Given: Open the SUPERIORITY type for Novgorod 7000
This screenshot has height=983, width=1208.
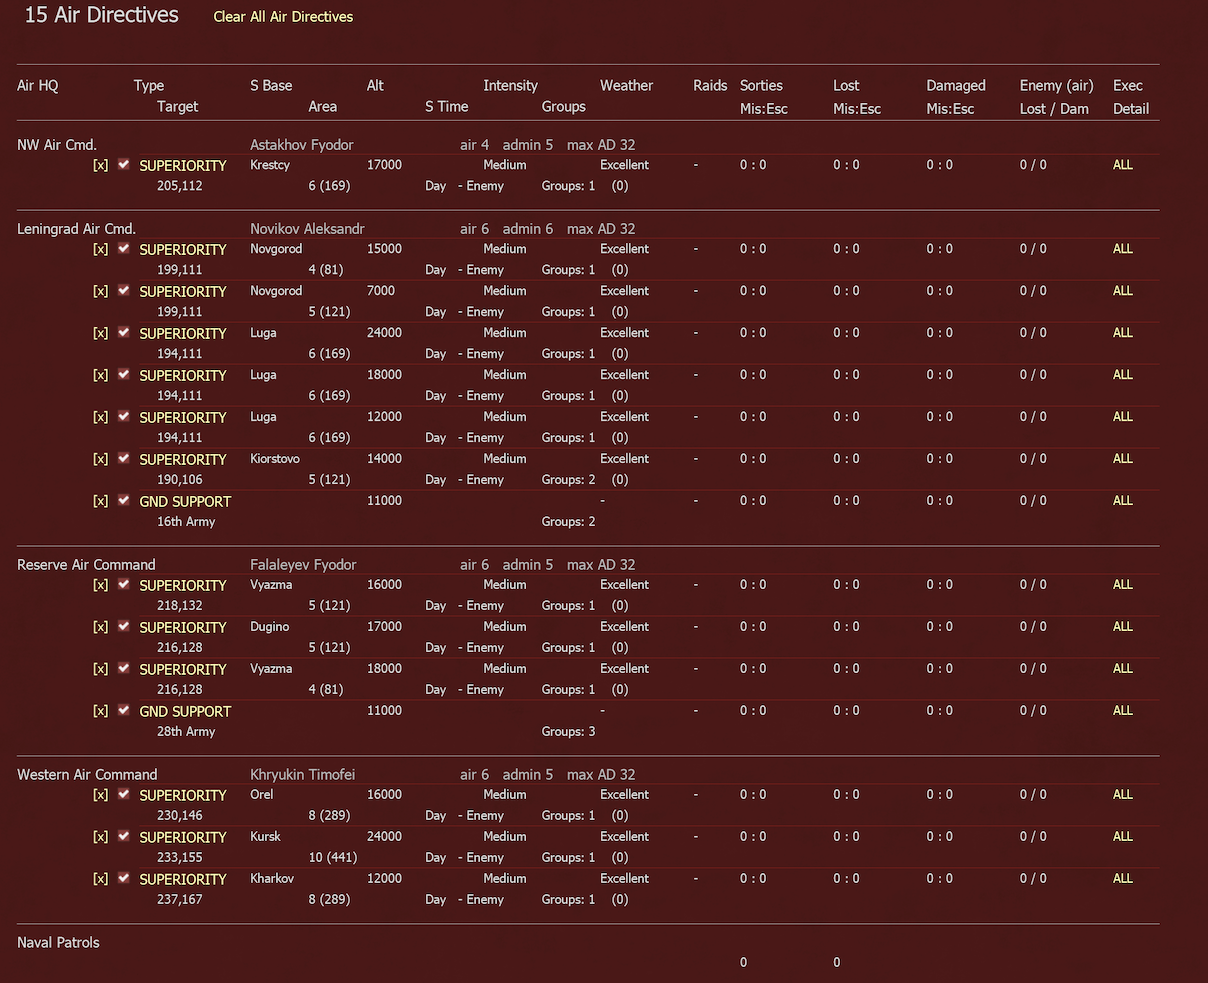Looking at the screenshot, I should (x=183, y=291).
